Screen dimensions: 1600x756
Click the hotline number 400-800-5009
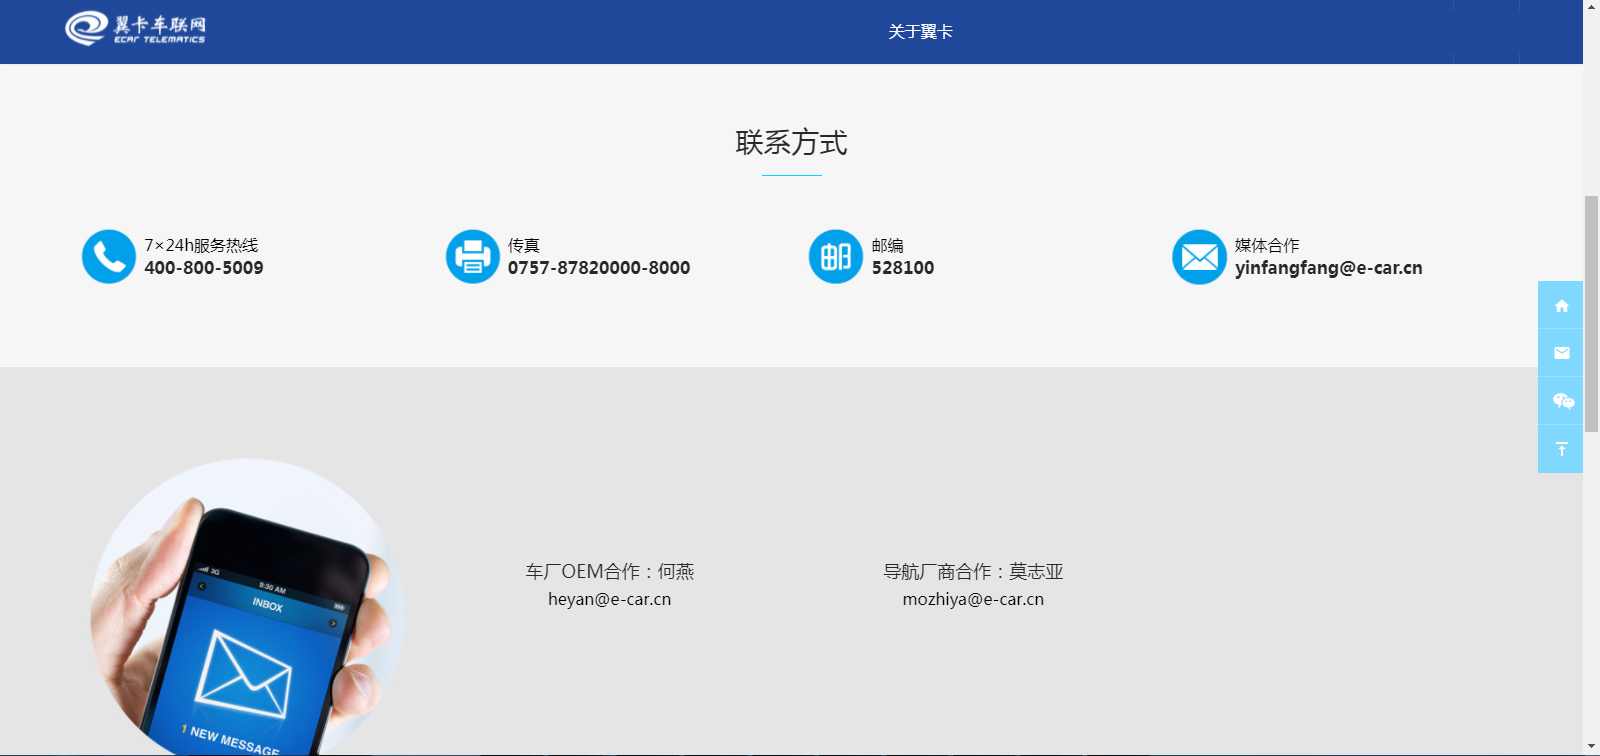point(204,268)
